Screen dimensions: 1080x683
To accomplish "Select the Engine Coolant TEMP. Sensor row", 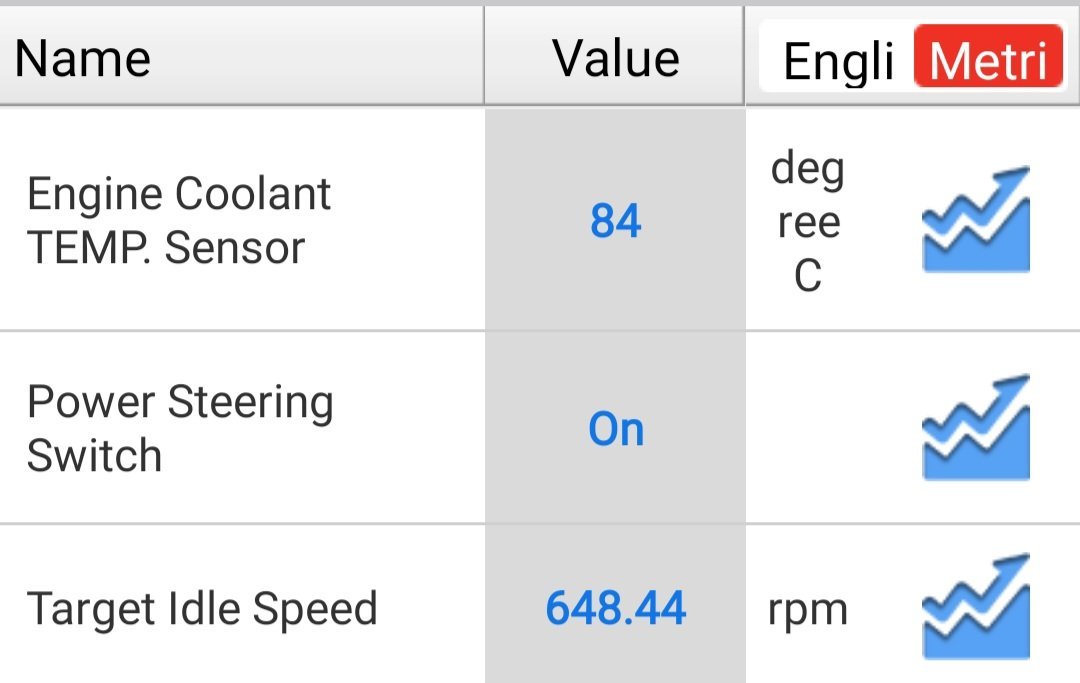I will coord(540,220).
